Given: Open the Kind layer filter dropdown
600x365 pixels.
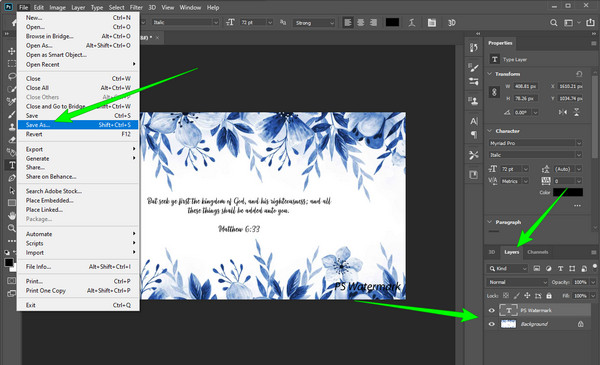Looking at the screenshot, I should 507,269.
